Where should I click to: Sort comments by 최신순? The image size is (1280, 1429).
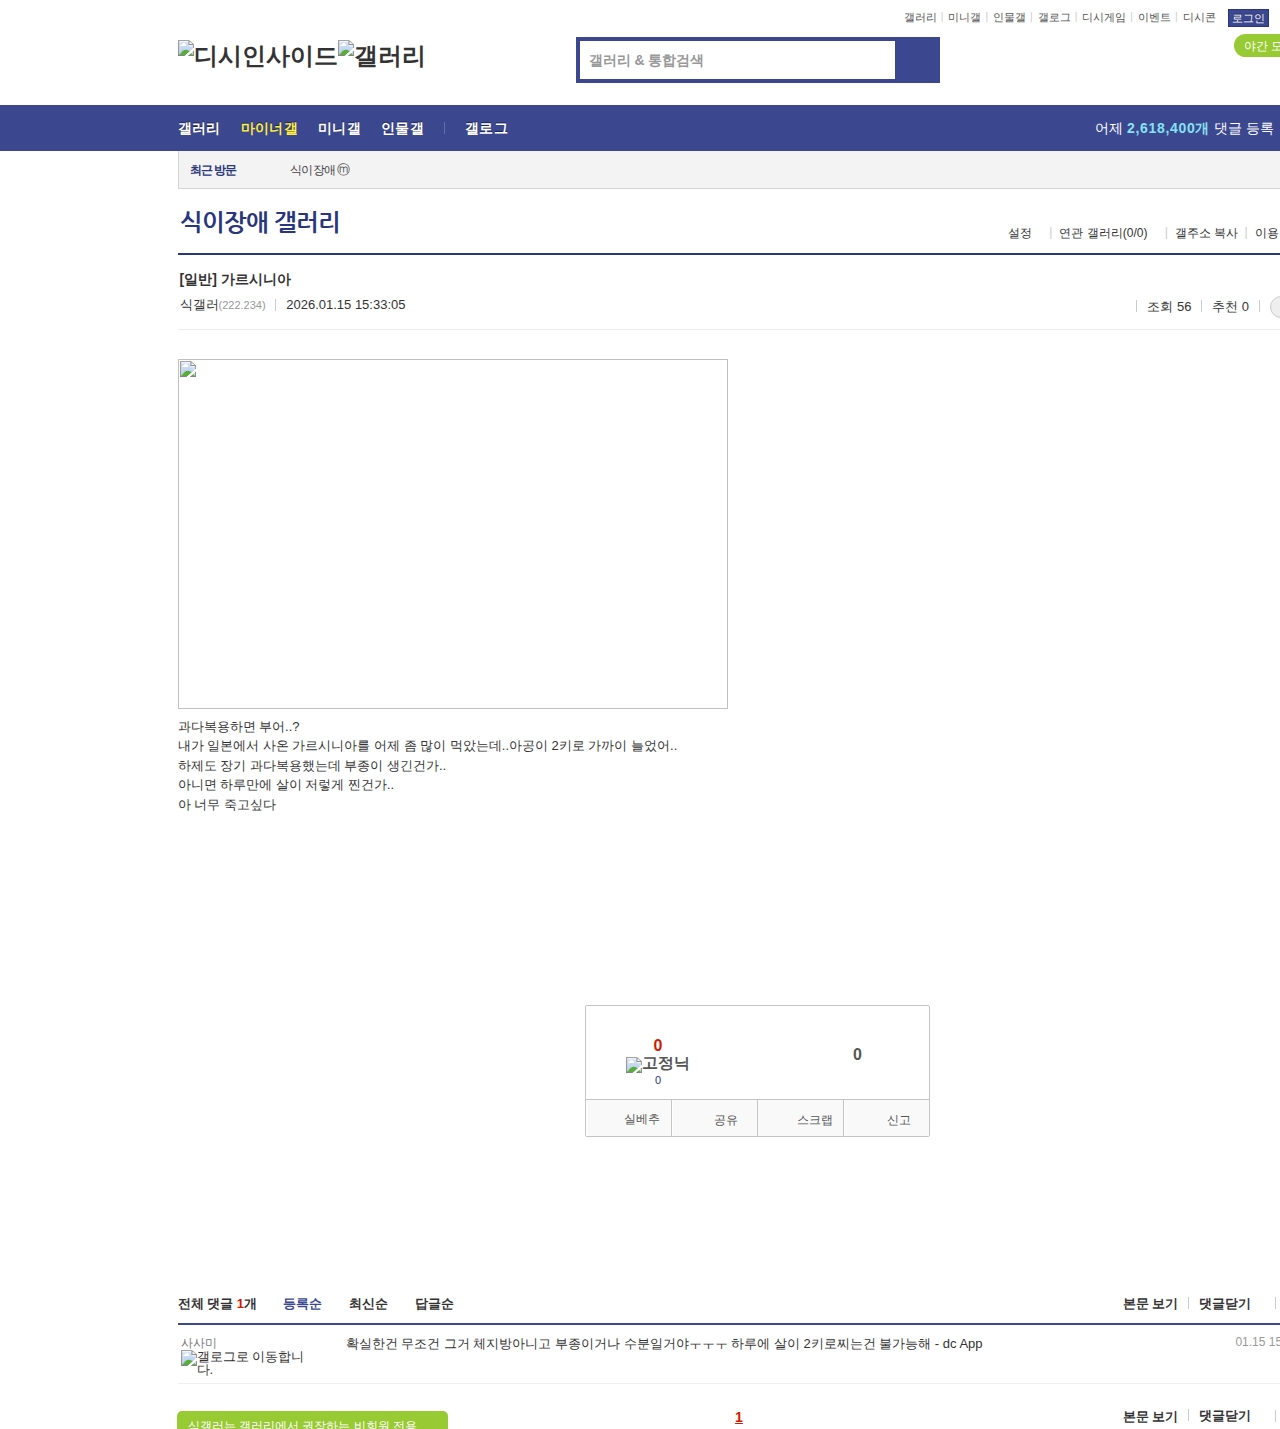click(367, 1303)
